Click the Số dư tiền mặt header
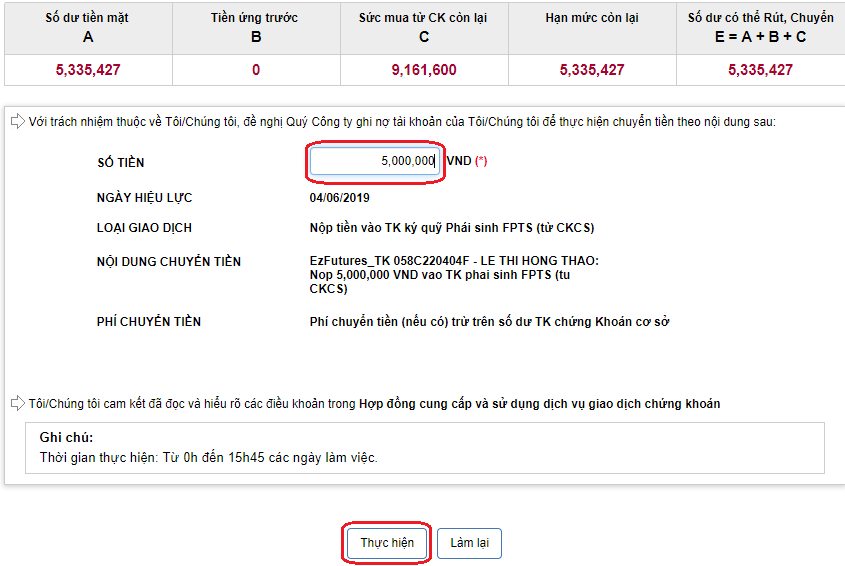The height and width of the screenshot is (566, 845). 88,27
